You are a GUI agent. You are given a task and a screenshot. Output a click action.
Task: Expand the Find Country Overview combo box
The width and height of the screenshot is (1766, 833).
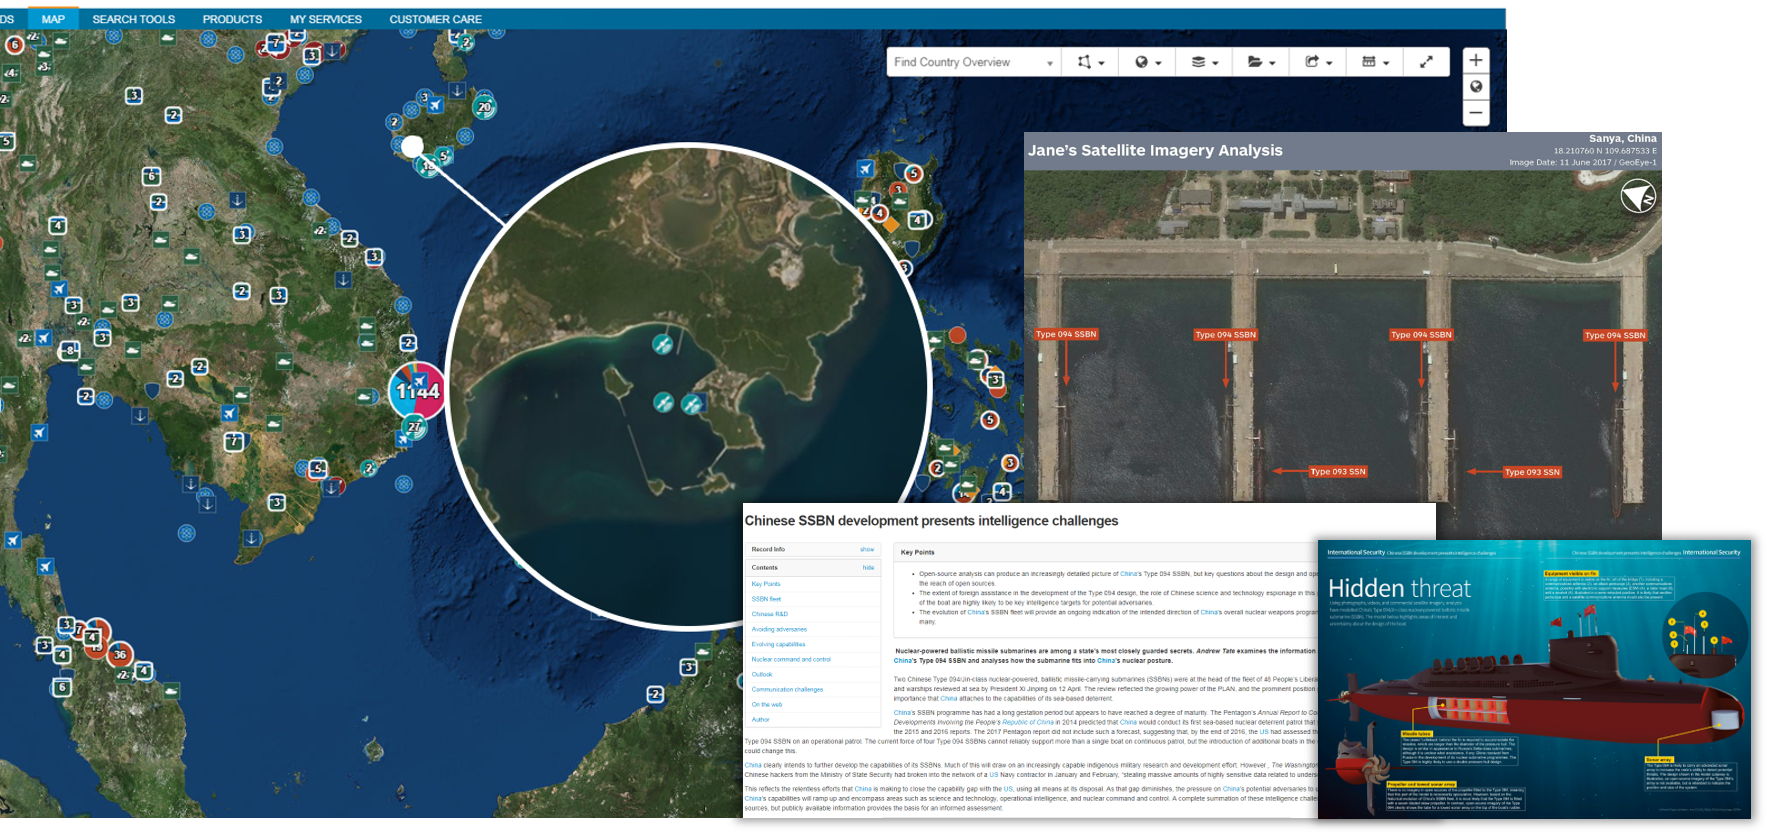pos(973,62)
